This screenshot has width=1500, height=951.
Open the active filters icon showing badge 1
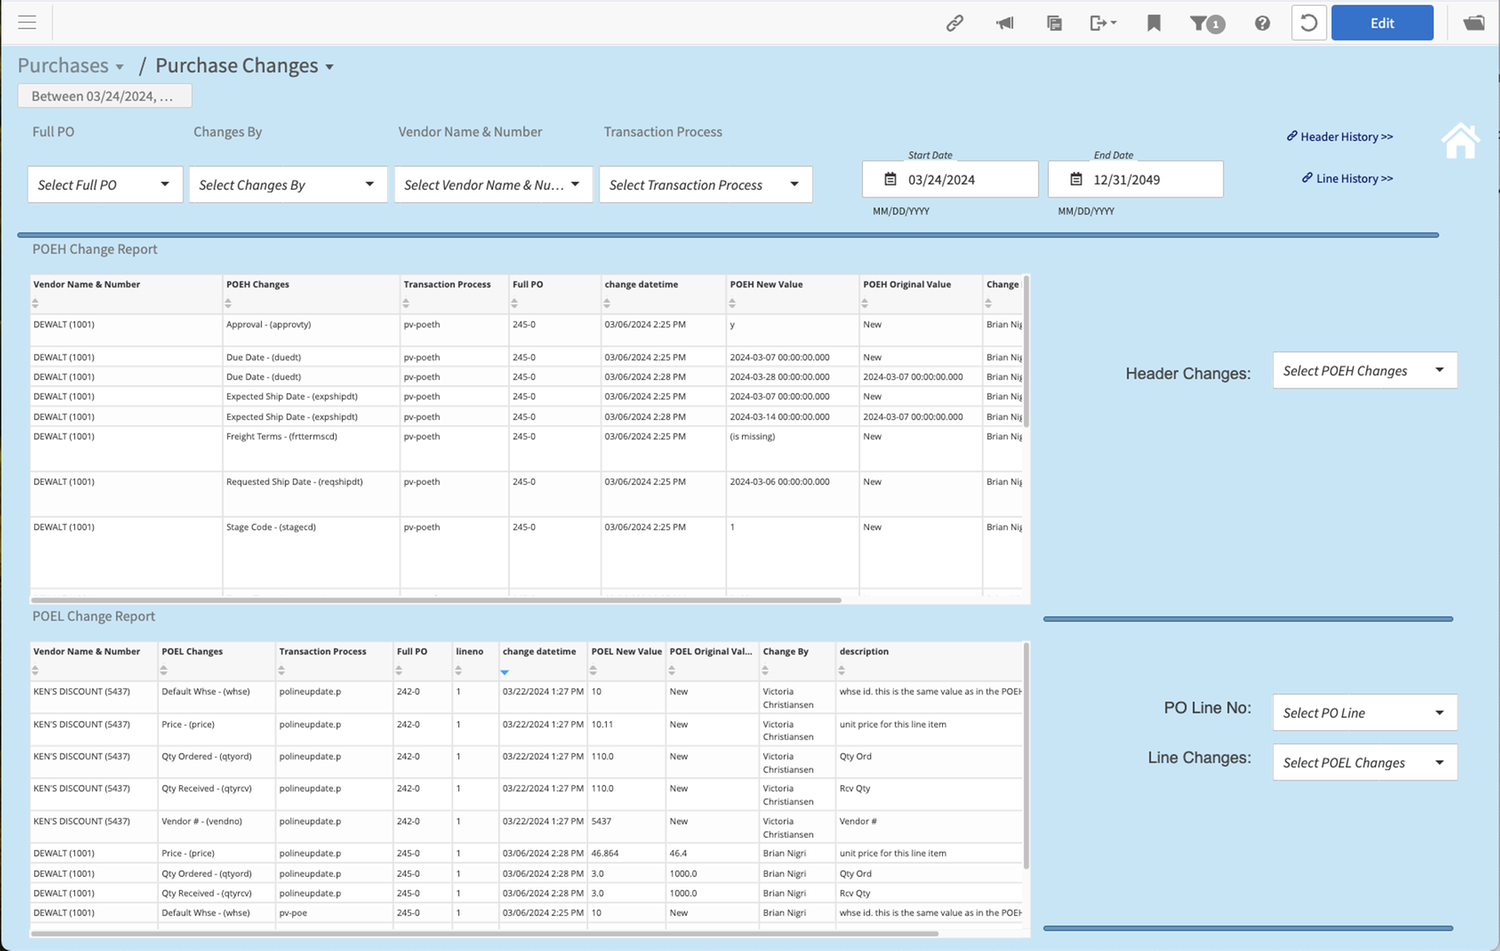[x=1207, y=22]
